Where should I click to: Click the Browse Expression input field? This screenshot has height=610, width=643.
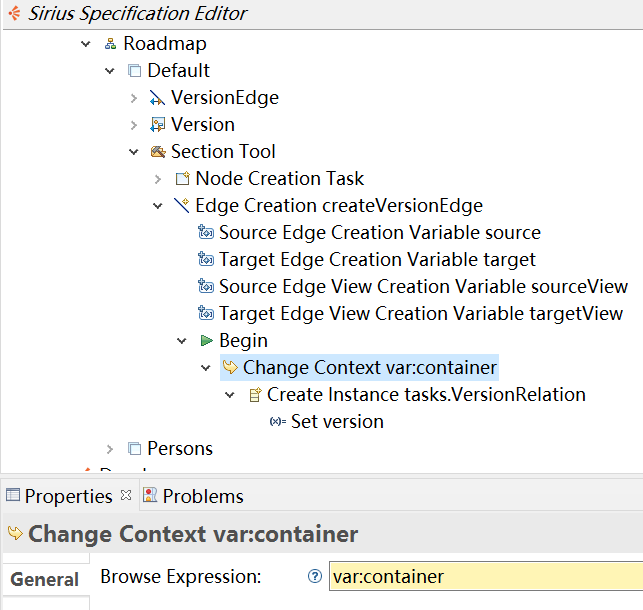pos(486,576)
